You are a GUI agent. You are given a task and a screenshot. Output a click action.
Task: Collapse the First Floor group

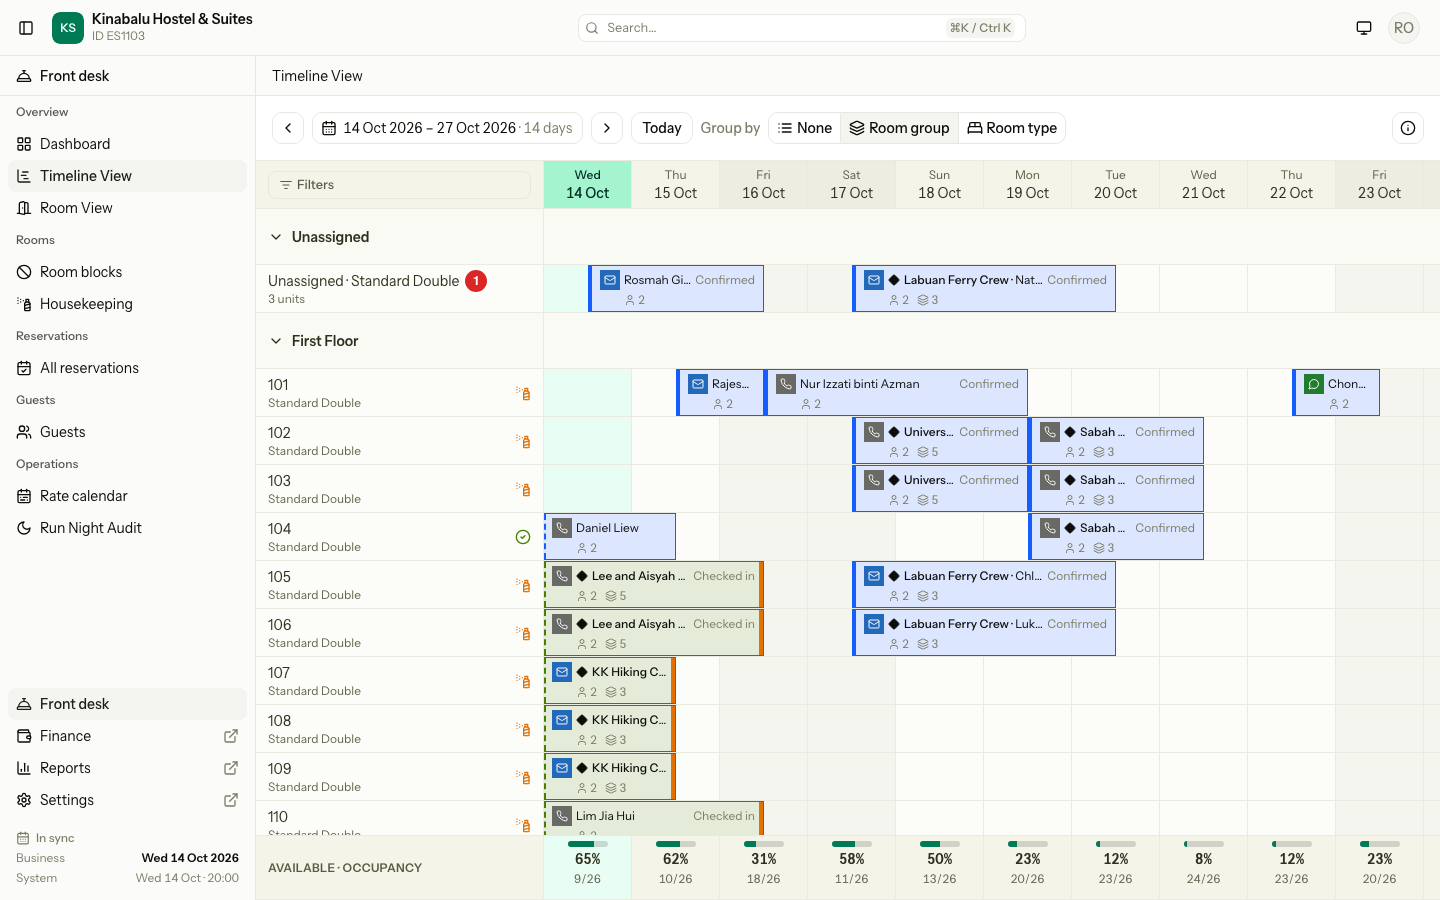point(276,341)
